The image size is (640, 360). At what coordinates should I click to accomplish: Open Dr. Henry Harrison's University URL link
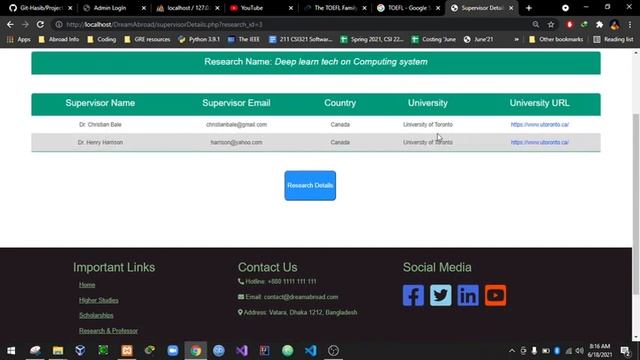[540, 142]
